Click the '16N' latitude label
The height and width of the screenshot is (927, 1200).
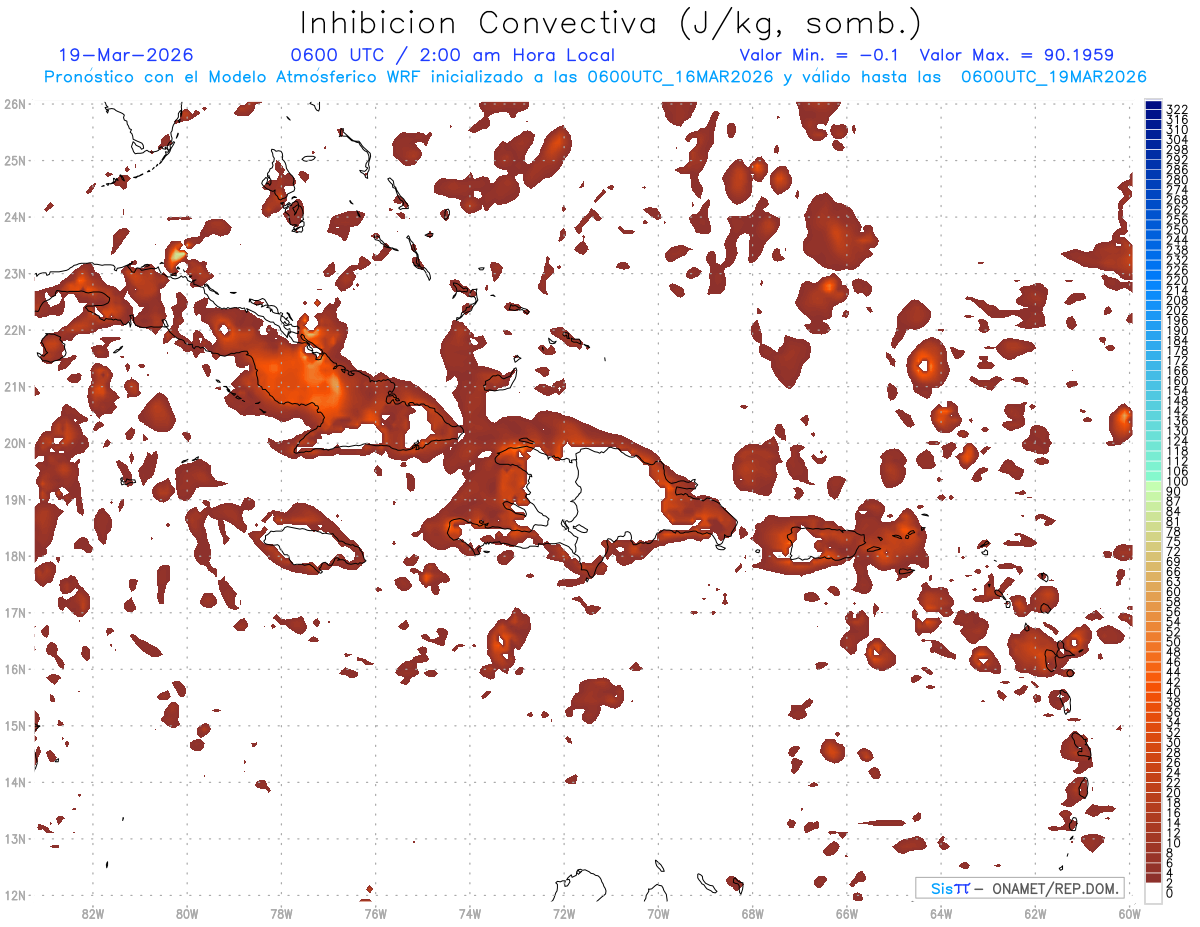click(x=14, y=668)
